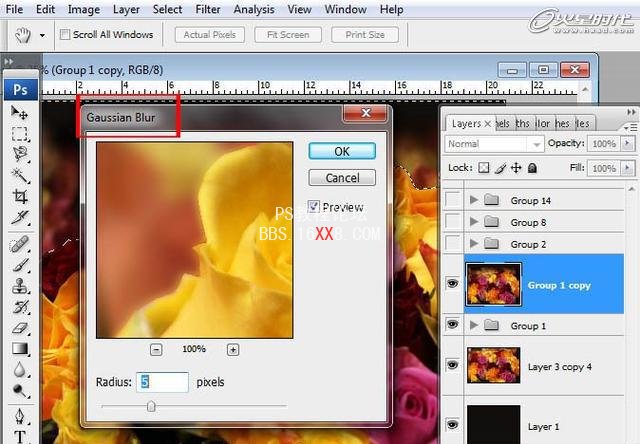Select the Clone Stamp tool
Screen dimensions: 640x444
click(19, 286)
